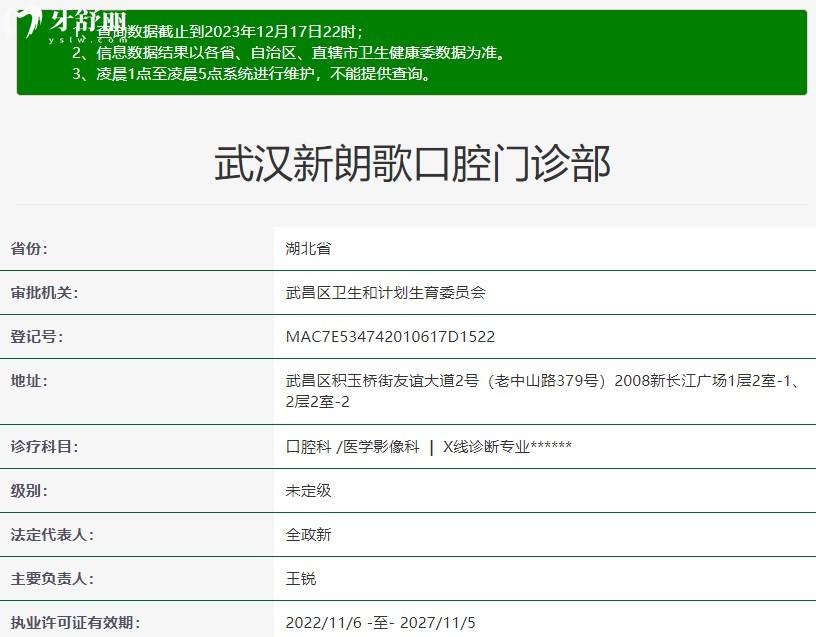The image size is (816, 637).
Task: Select the 地址 row label
Action: click(x=29, y=381)
